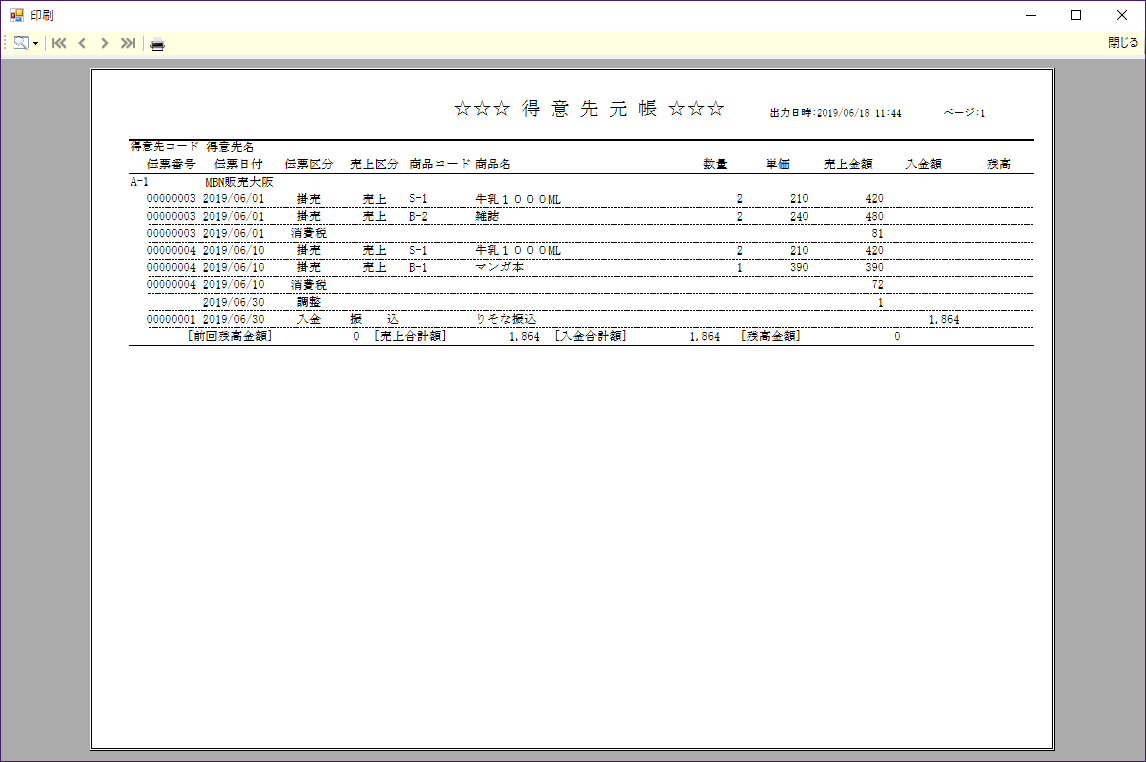
Task: Click the 伝票番号 column header
Action: pos(171,164)
